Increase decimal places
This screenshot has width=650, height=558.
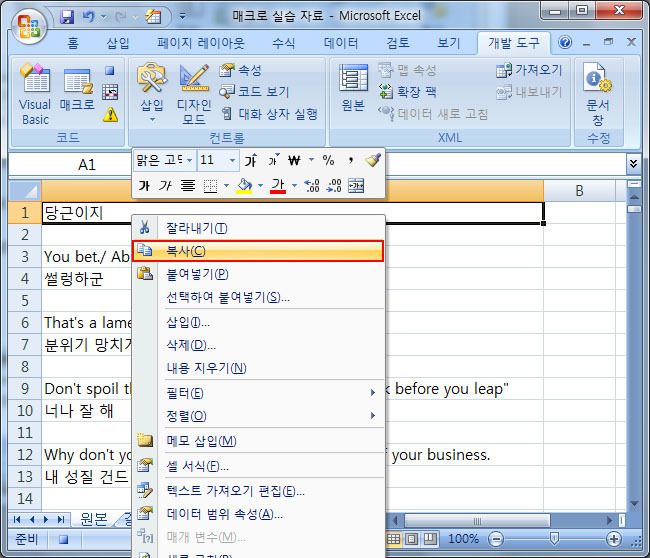point(312,186)
